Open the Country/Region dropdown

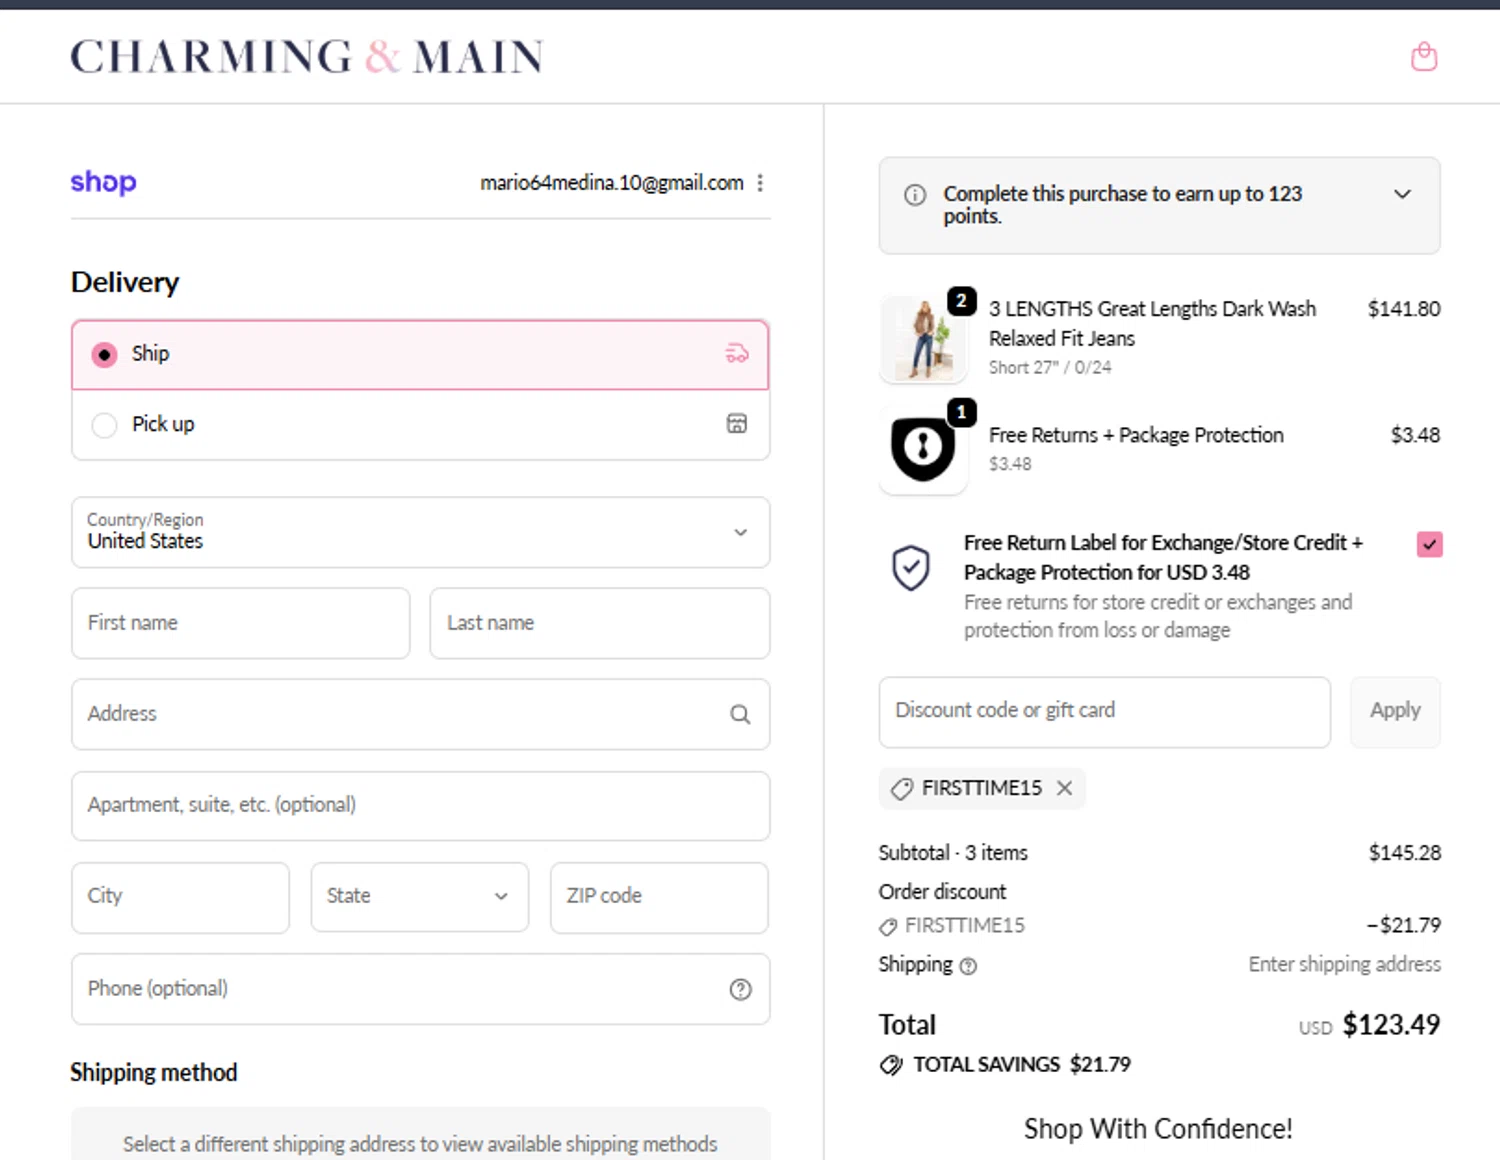click(420, 532)
